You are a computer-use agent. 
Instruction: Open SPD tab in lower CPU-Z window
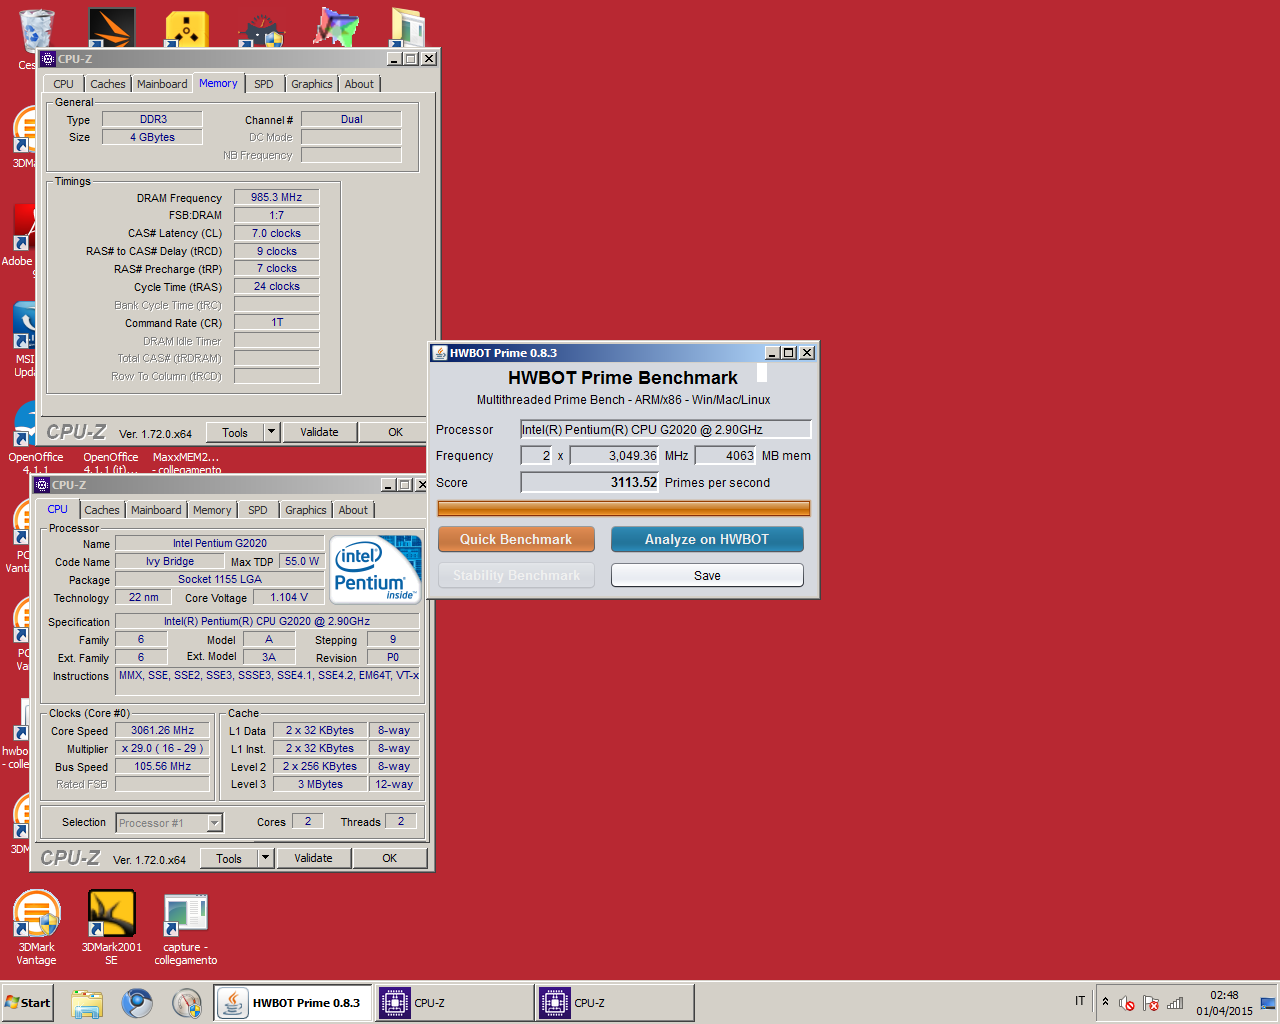[x=258, y=510]
